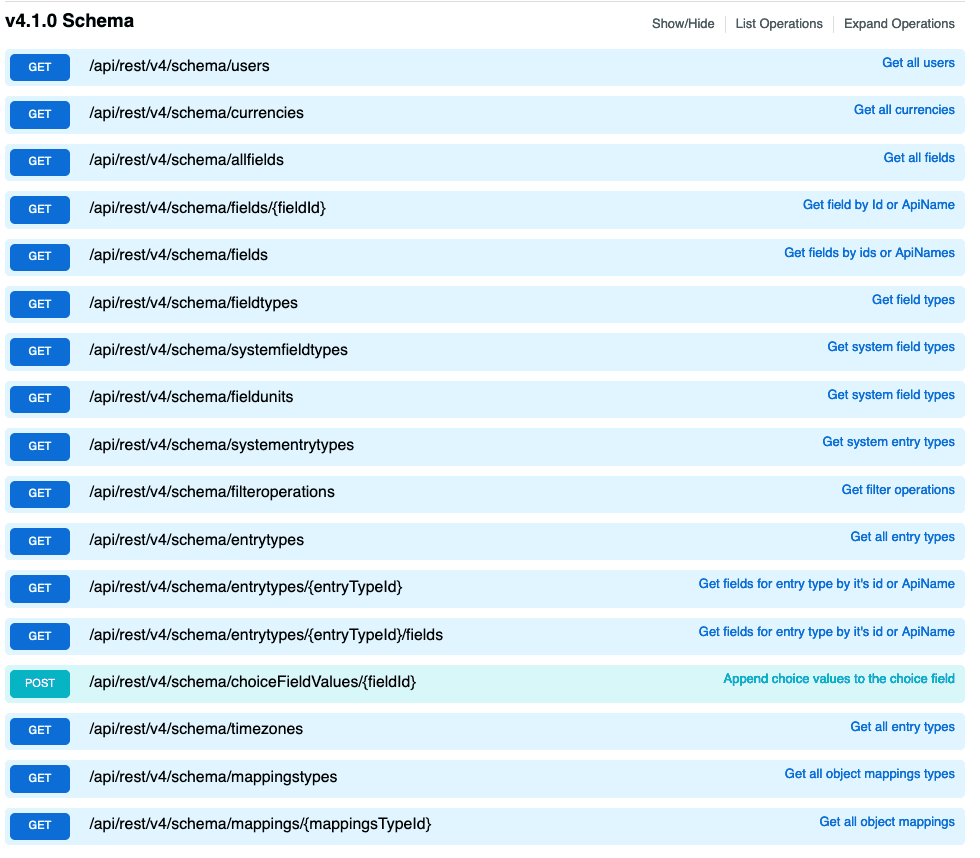Click 'Get fields by ids or ApiNames' description

pyautogui.click(x=869, y=252)
